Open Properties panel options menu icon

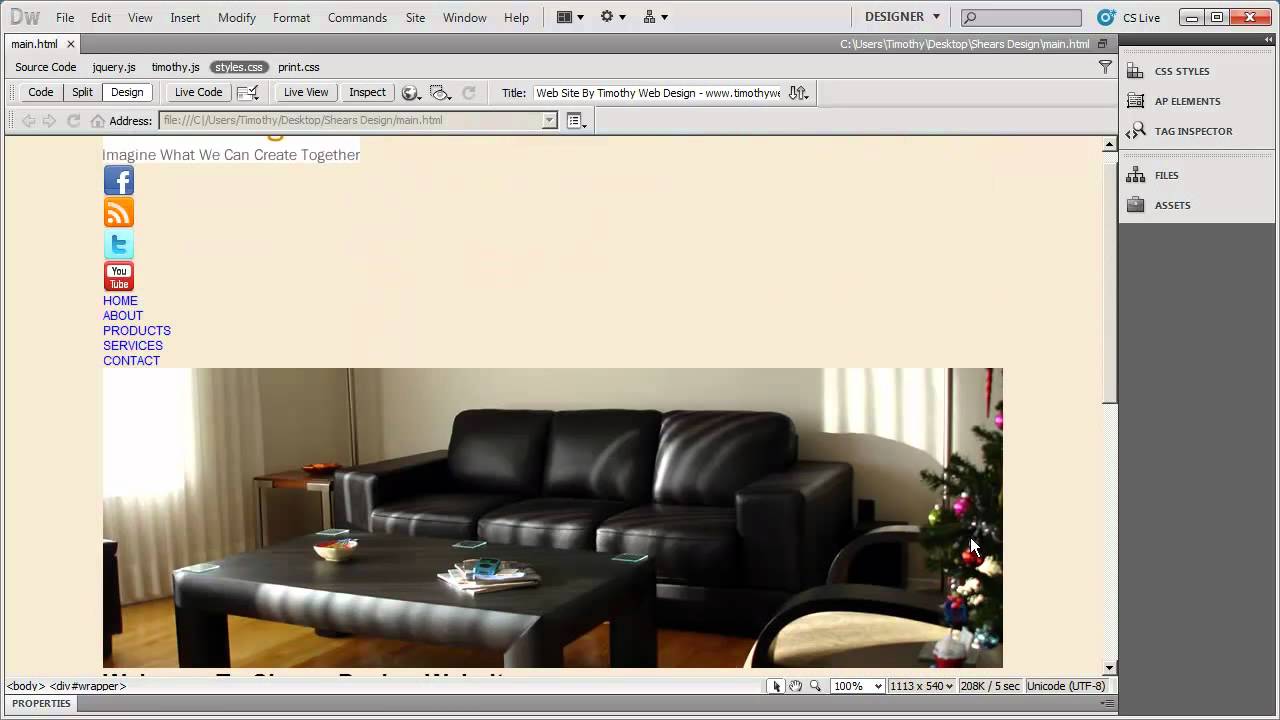coord(1107,704)
